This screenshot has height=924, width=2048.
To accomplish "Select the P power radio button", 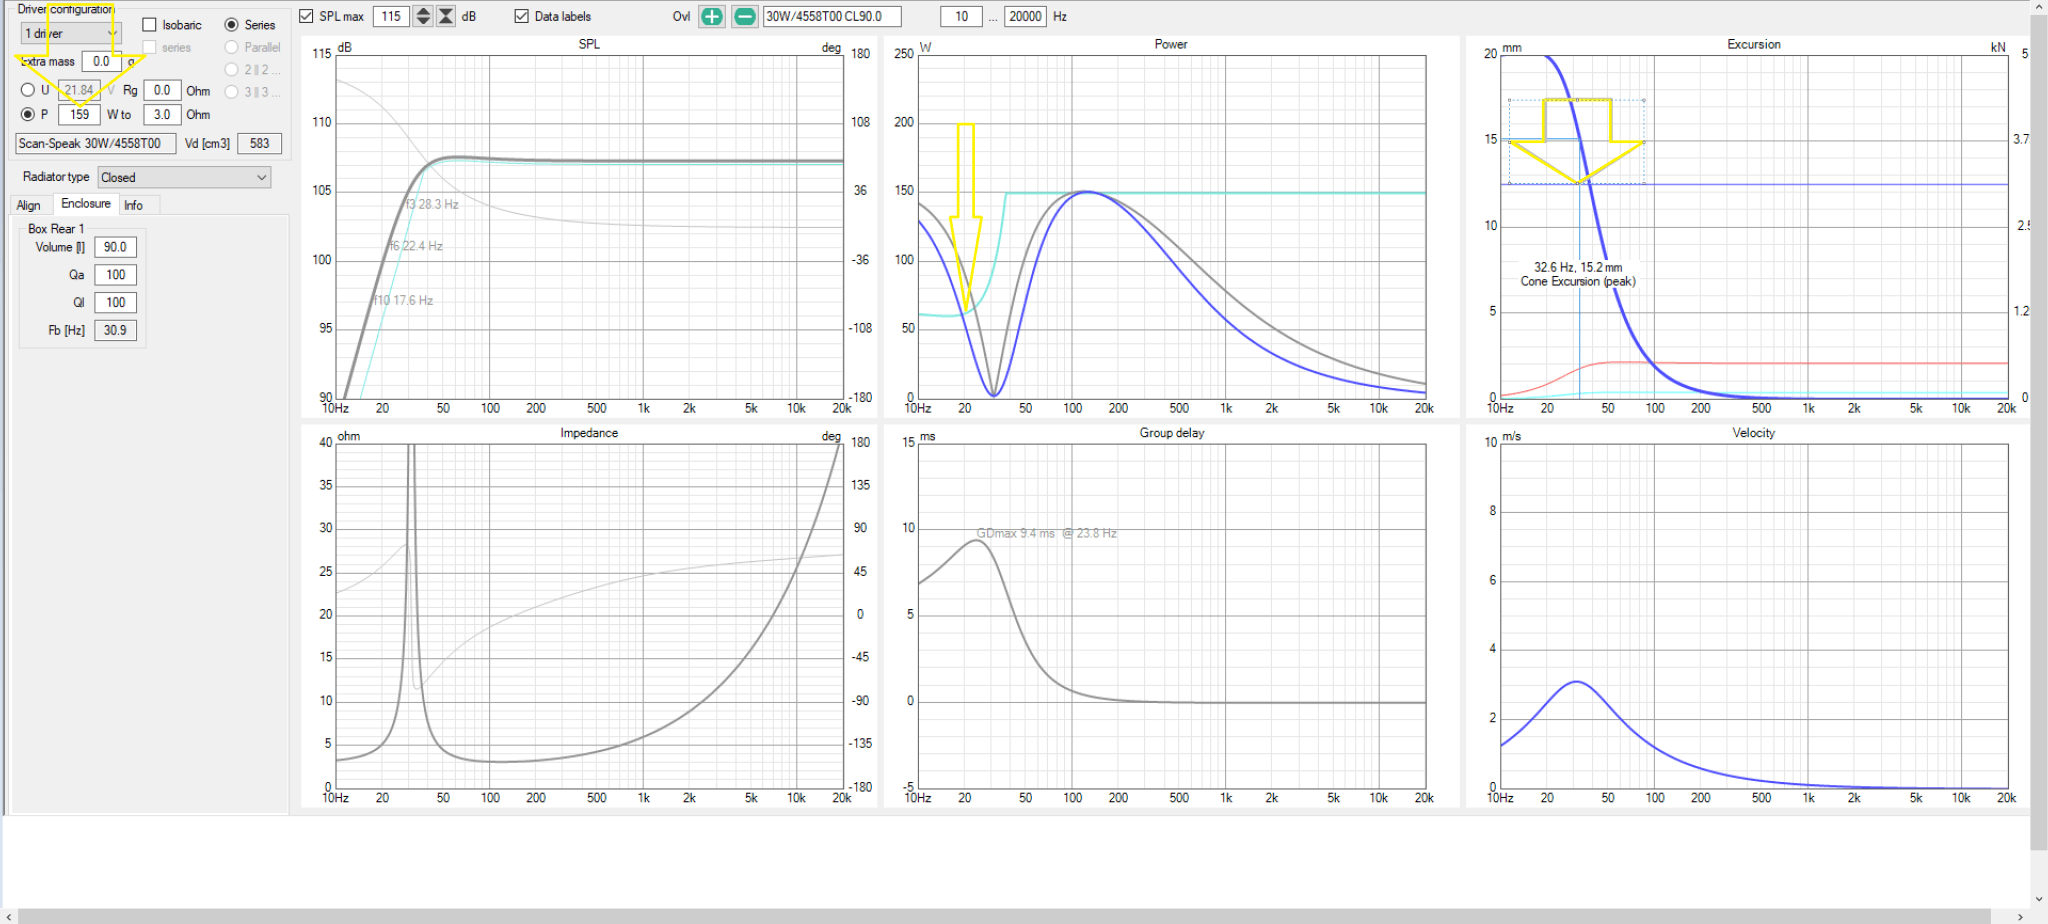I will click(x=28, y=114).
